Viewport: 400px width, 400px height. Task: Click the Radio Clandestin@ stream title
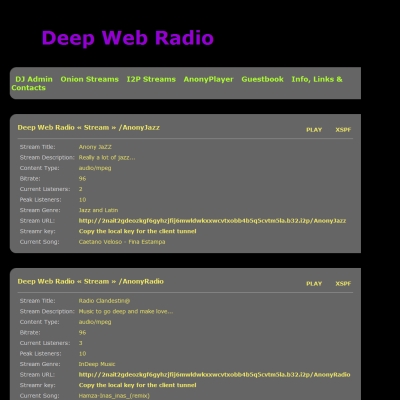coord(104,301)
